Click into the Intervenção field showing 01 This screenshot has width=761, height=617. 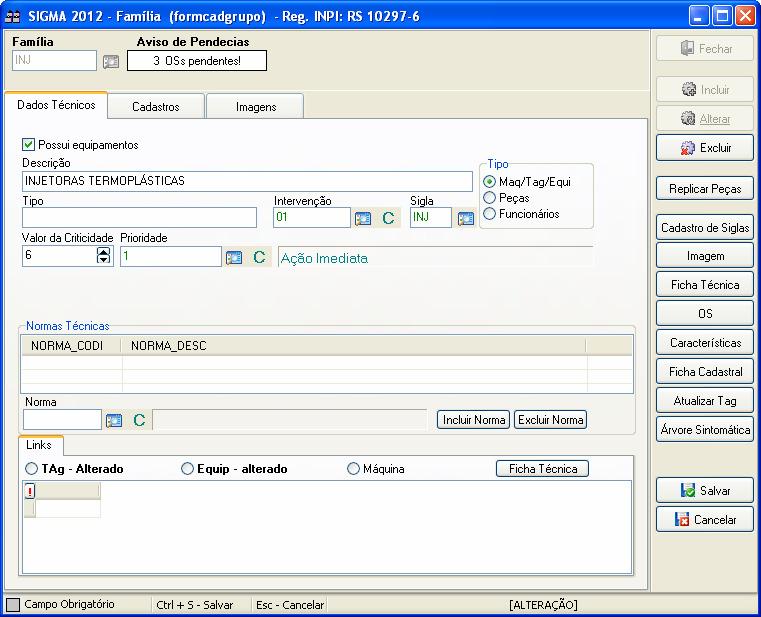point(312,217)
